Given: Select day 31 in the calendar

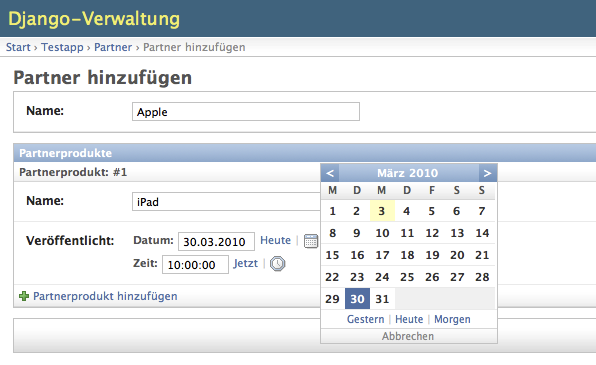Looking at the screenshot, I should point(382,299).
